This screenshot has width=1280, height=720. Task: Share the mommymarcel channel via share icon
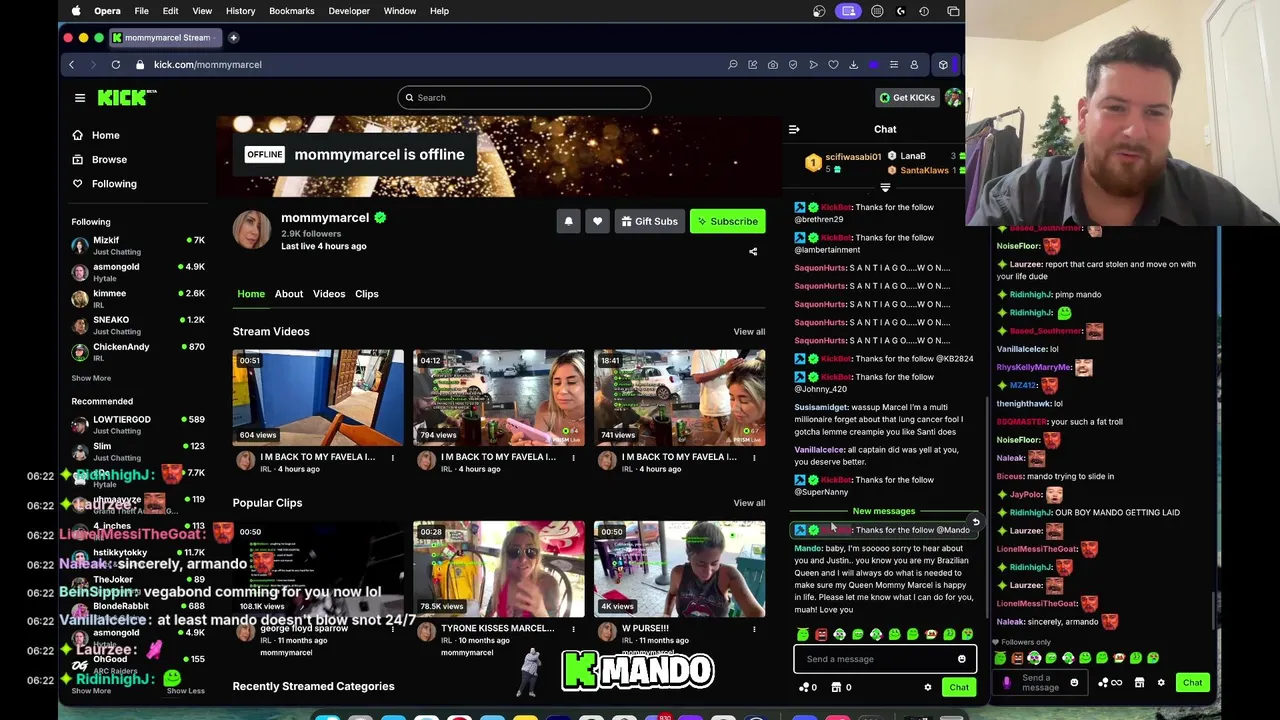[x=753, y=252]
